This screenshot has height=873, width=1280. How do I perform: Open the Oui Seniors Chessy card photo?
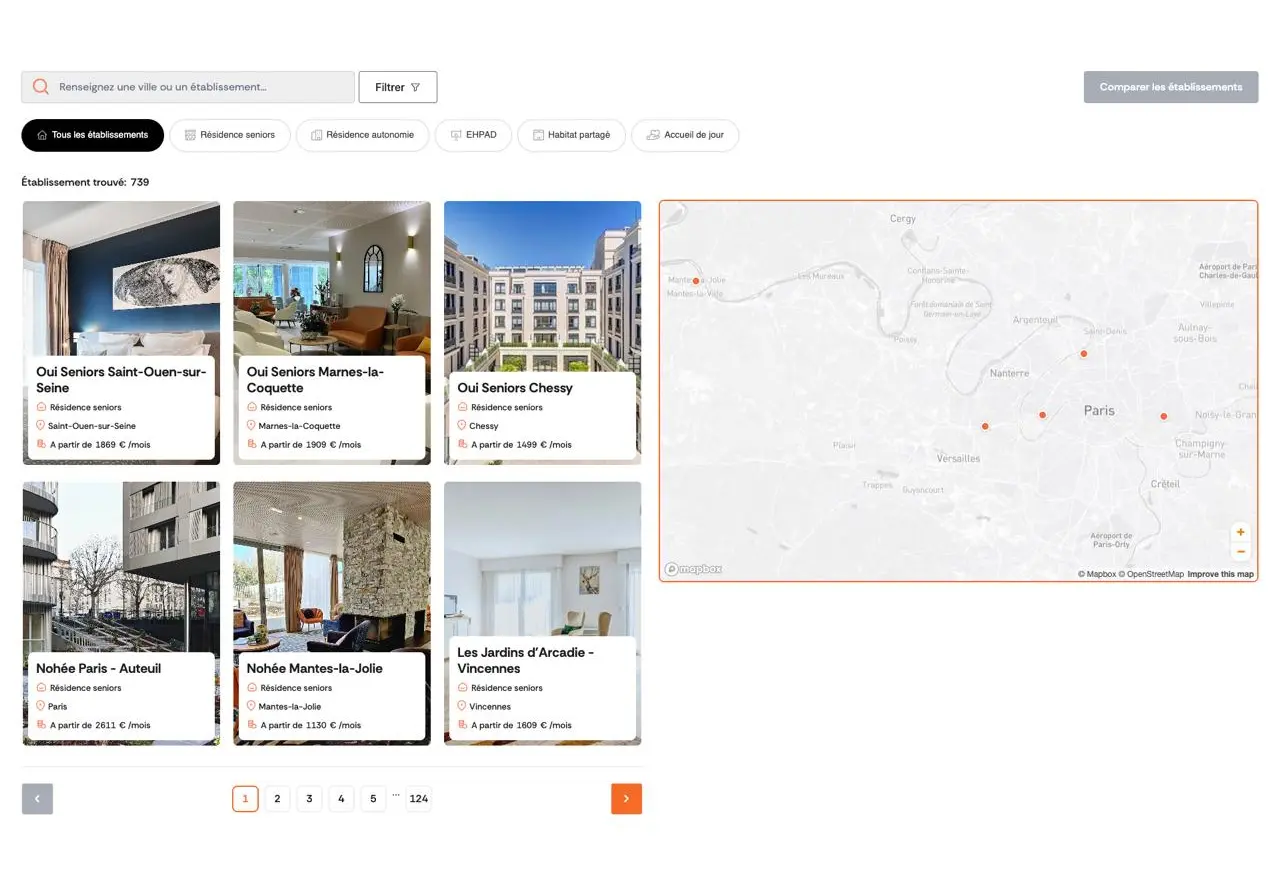(543, 285)
